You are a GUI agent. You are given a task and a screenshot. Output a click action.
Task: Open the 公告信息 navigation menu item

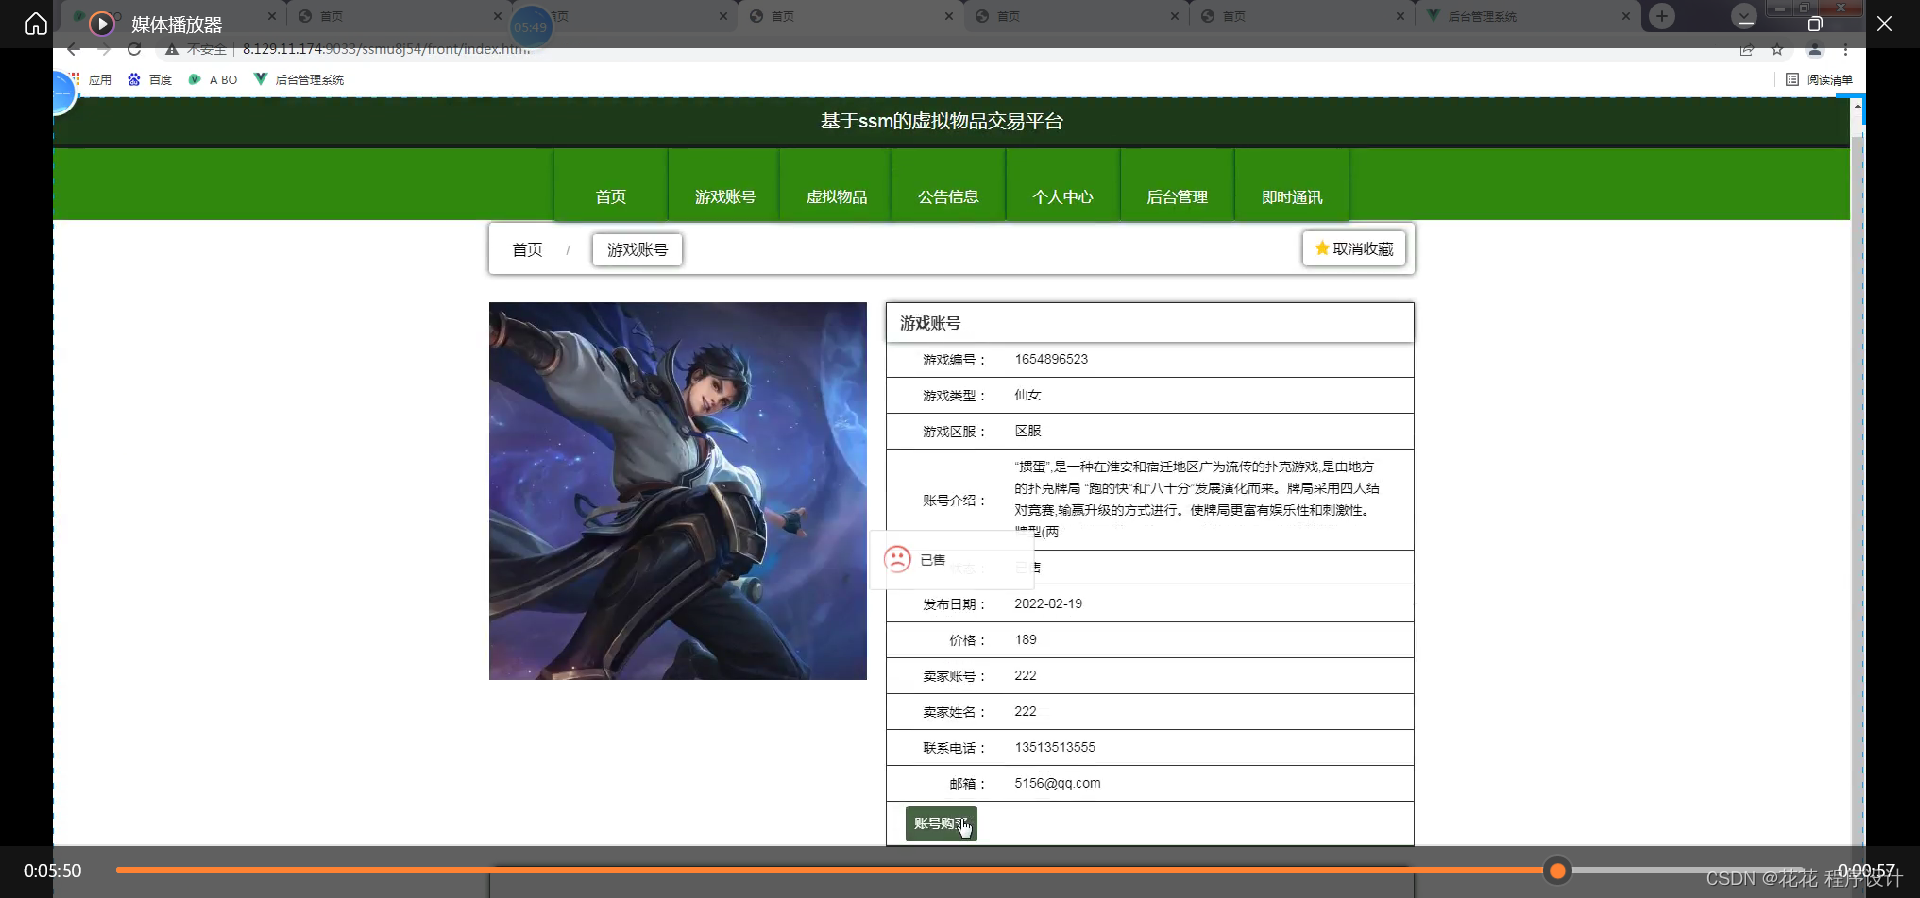(949, 184)
